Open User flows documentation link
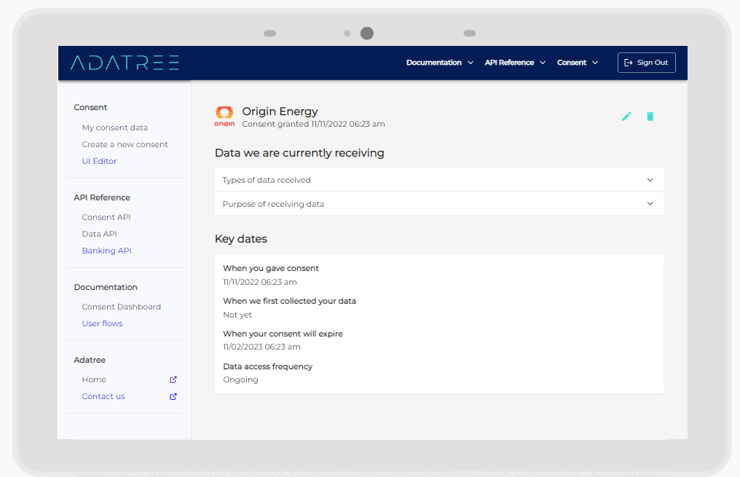This screenshot has width=740, height=477. (x=102, y=324)
